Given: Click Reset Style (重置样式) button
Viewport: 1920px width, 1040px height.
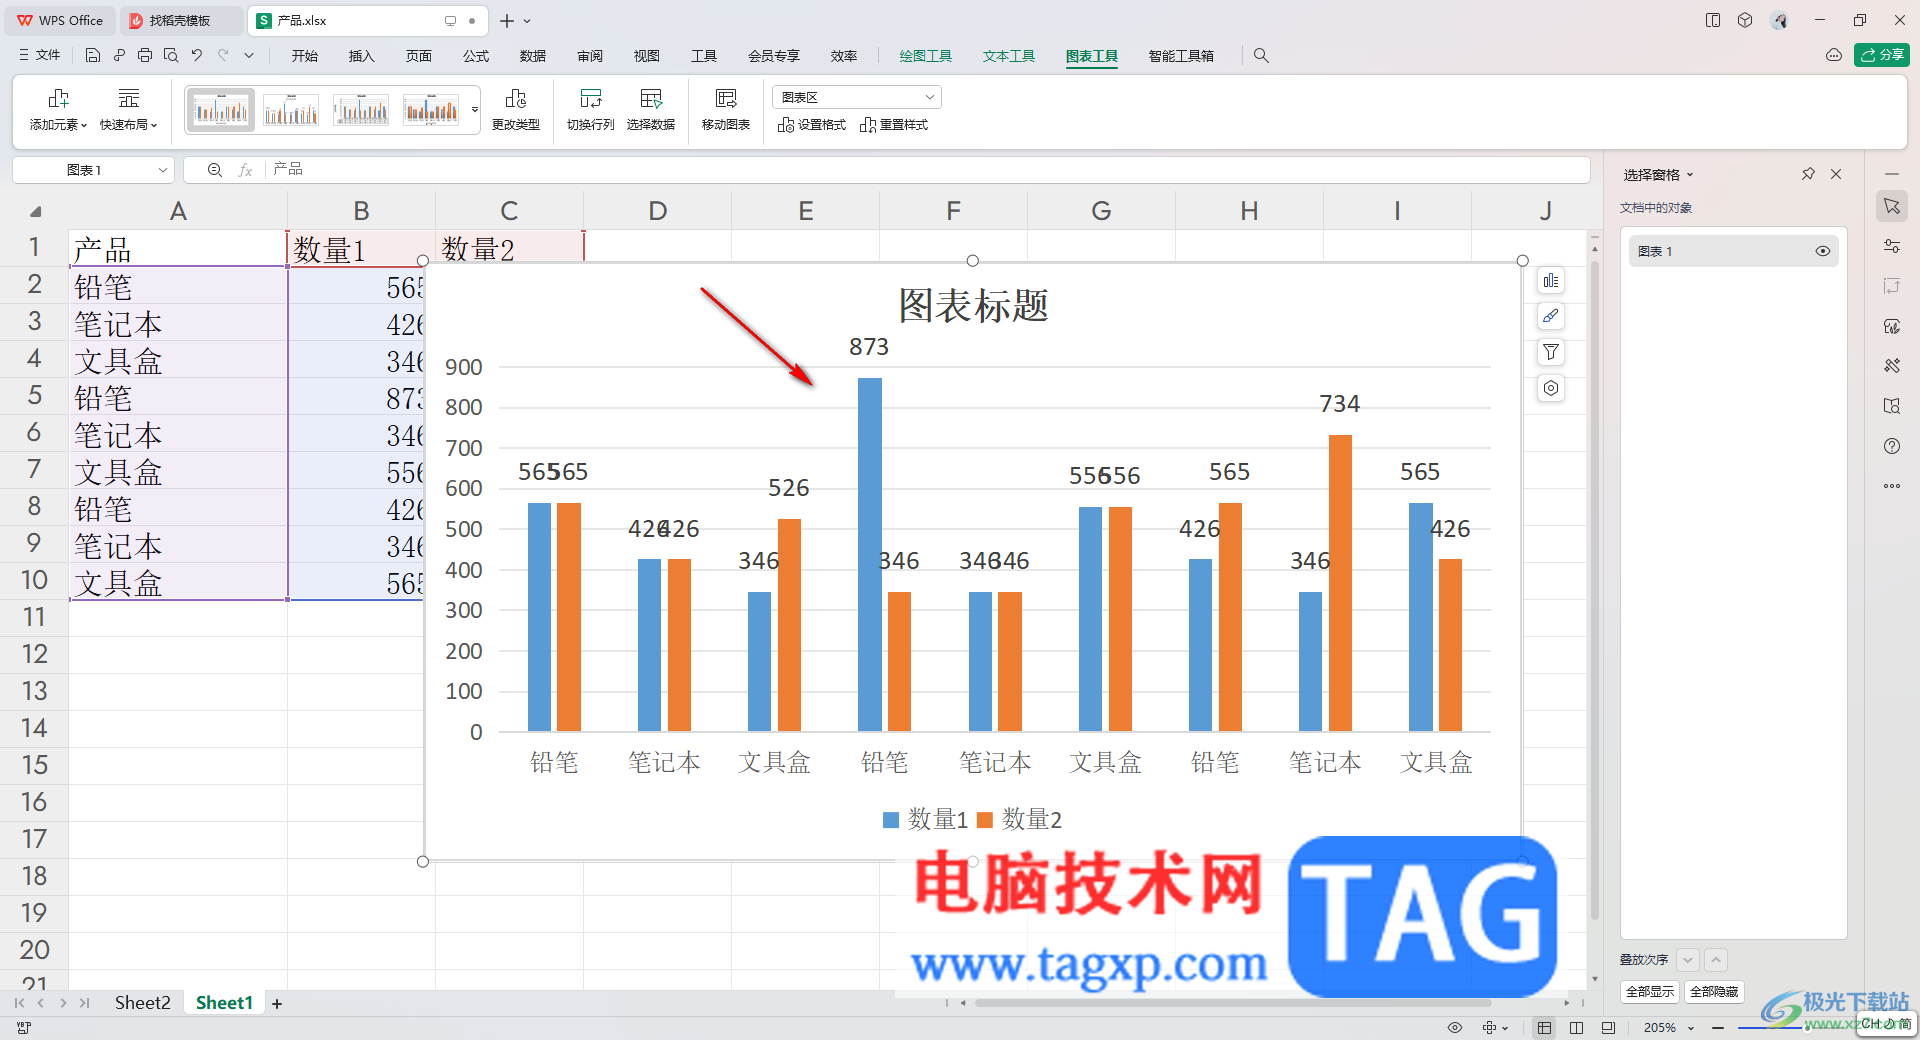Looking at the screenshot, I should 894,125.
